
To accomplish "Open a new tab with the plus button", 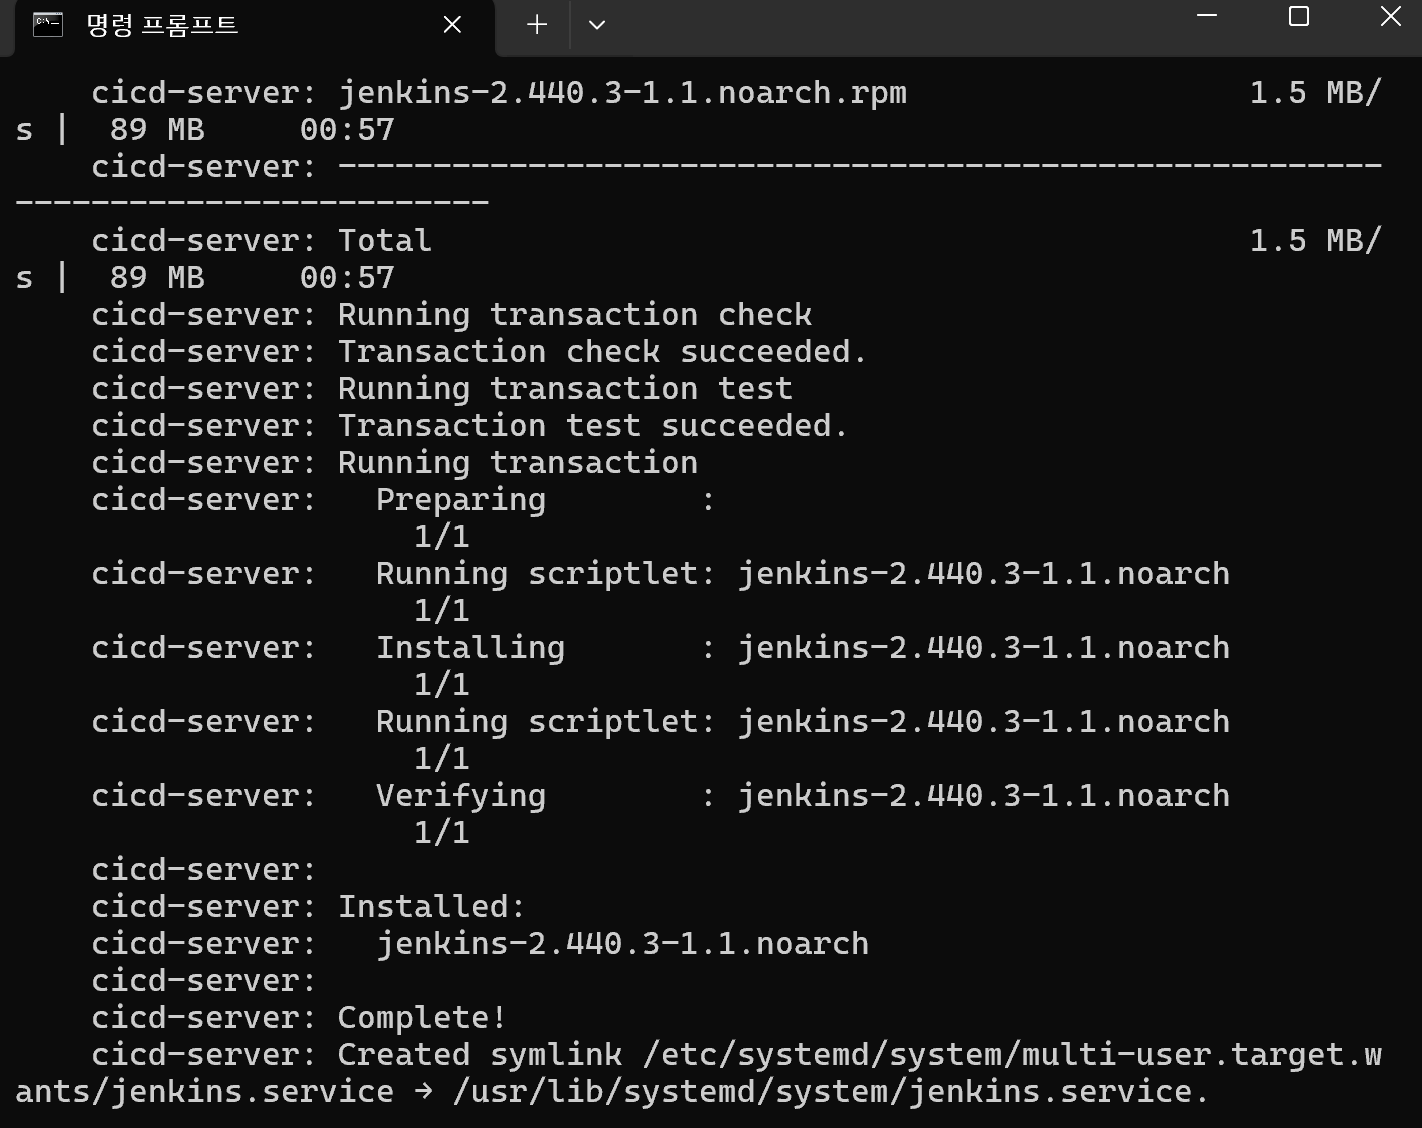I will point(537,25).
